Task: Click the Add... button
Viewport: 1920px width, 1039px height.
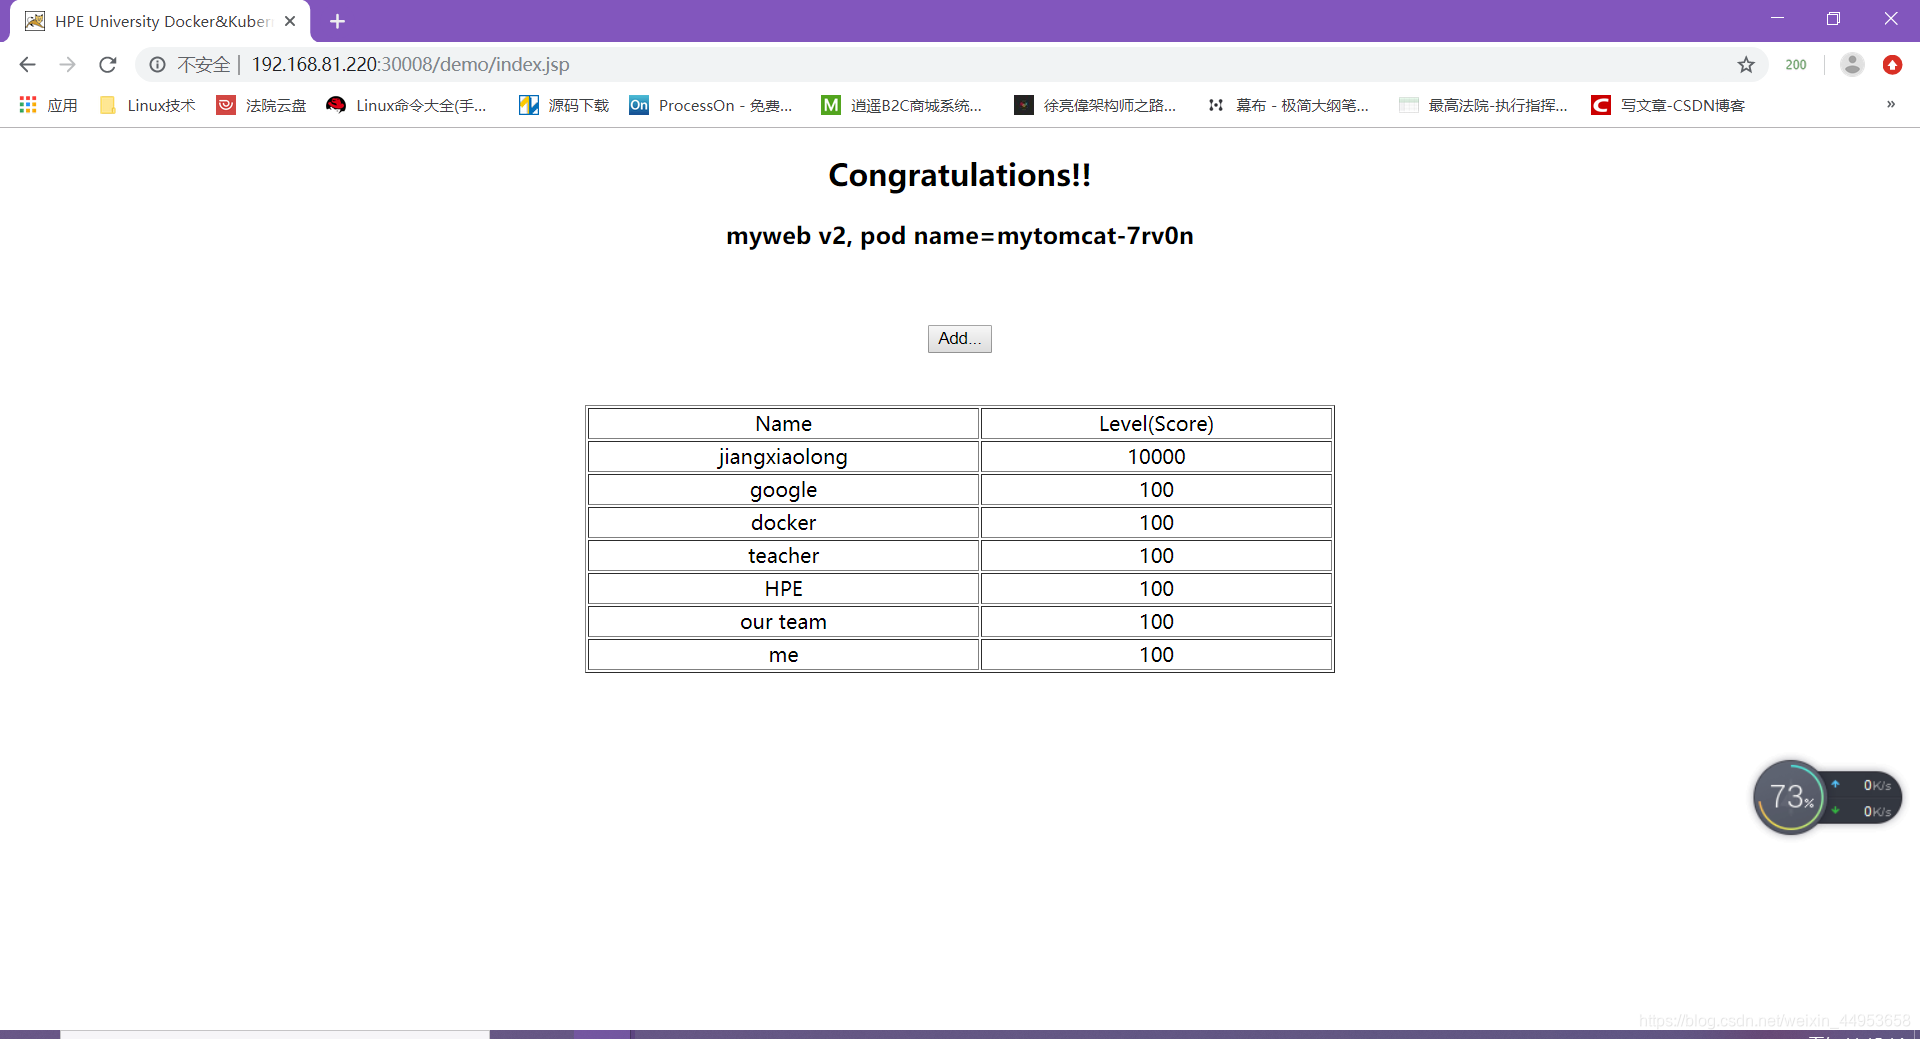Action: (x=960, y=339)
